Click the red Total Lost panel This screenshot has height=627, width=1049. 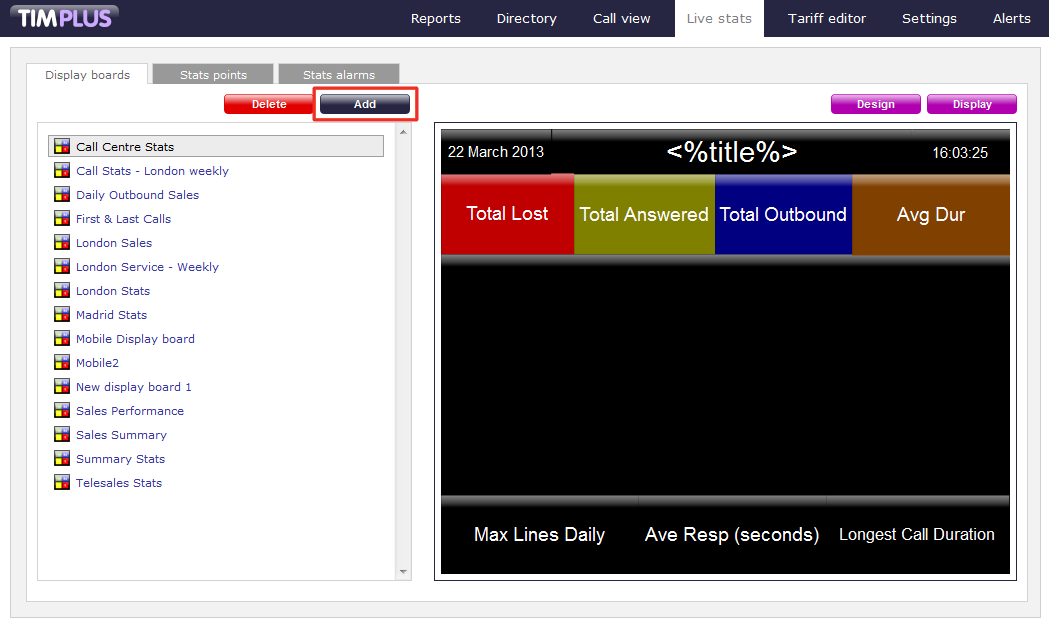click(507, 214)
